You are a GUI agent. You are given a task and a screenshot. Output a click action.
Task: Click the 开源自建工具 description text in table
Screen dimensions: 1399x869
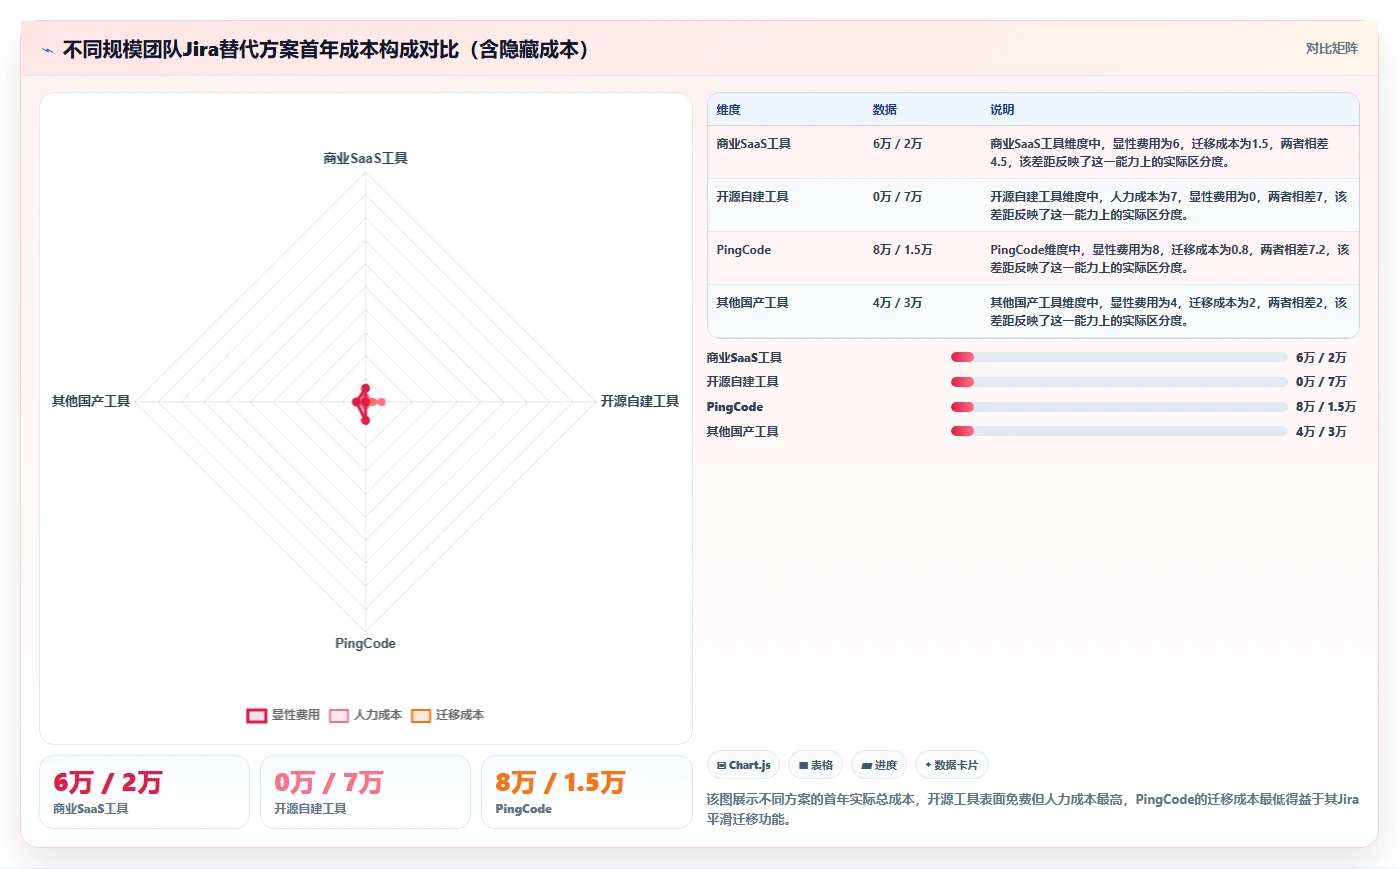pyautogui.click(x=1169, y=206)
